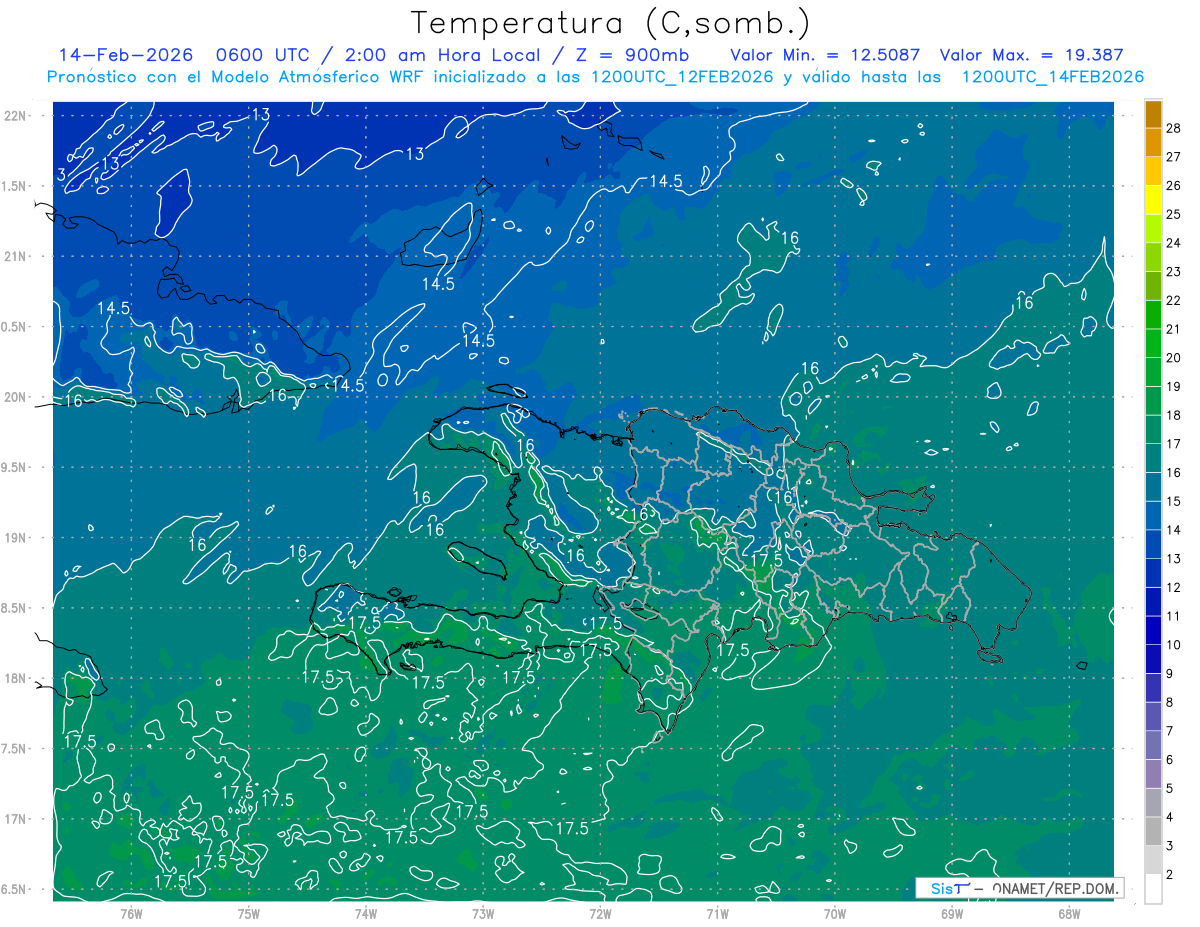Click the "22N" latitude axis label
Image resolution: width=1200 pixels, height=927 pixels.
click(x=16, y=116)
